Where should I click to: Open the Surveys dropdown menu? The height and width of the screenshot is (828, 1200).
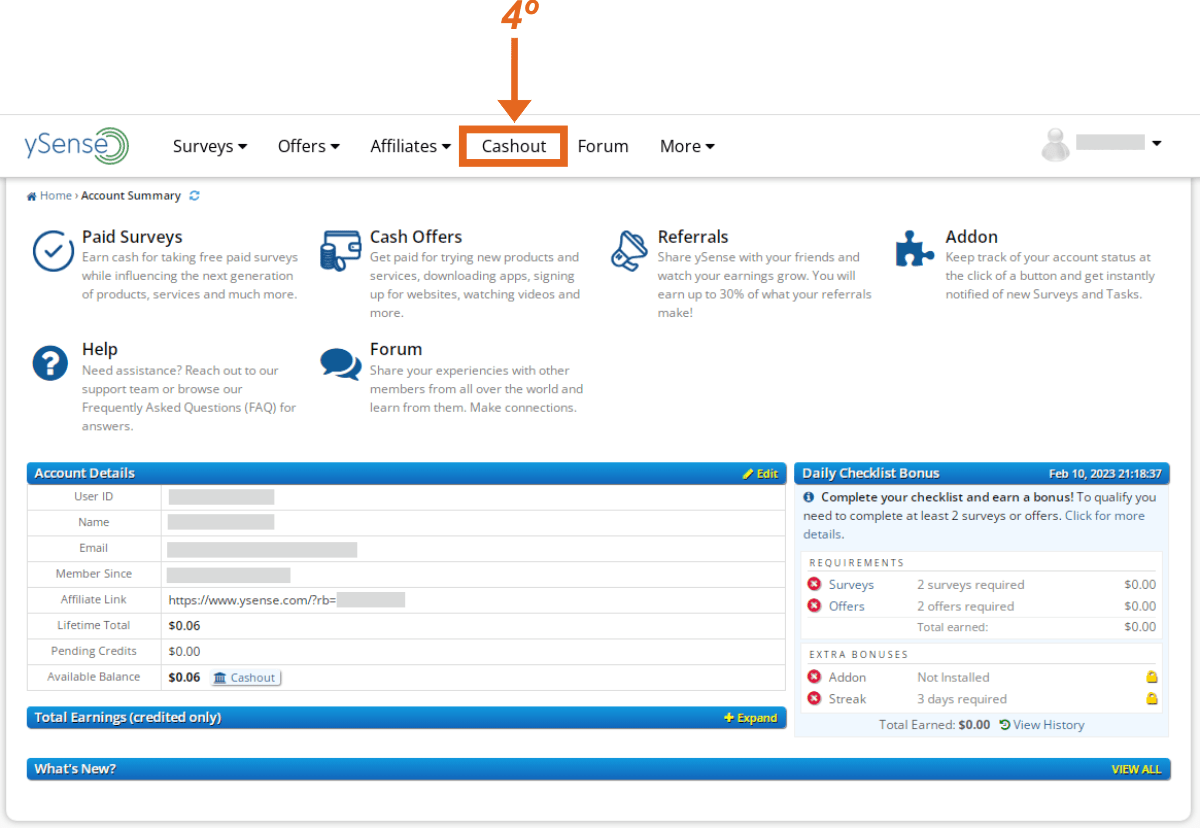[x=209, y=146]
